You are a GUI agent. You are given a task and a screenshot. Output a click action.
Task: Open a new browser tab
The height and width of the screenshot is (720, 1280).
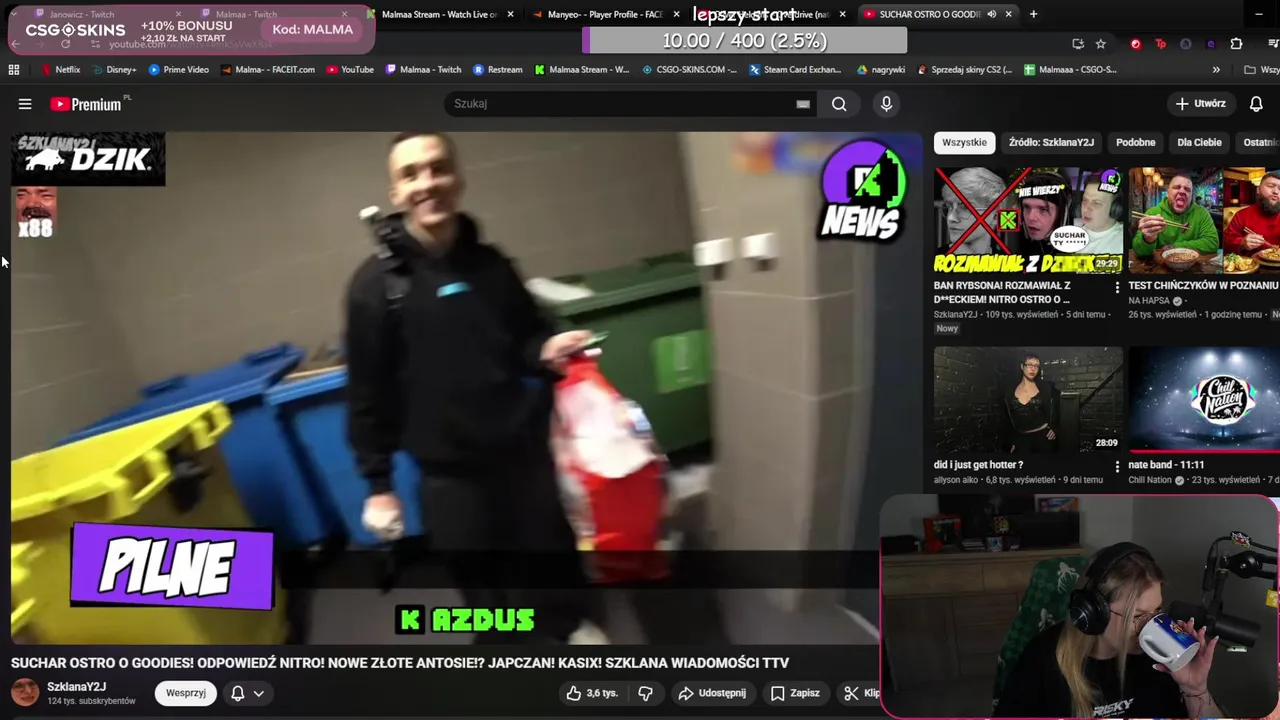(1033, 14)
